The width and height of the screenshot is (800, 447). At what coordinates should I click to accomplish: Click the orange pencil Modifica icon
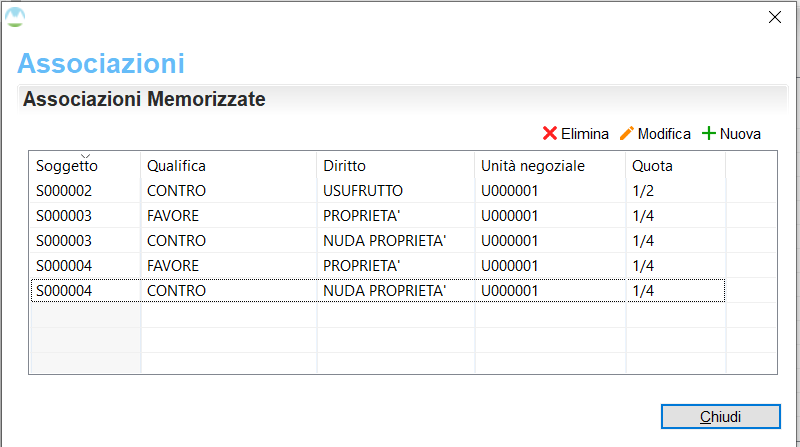pos(627,133)
